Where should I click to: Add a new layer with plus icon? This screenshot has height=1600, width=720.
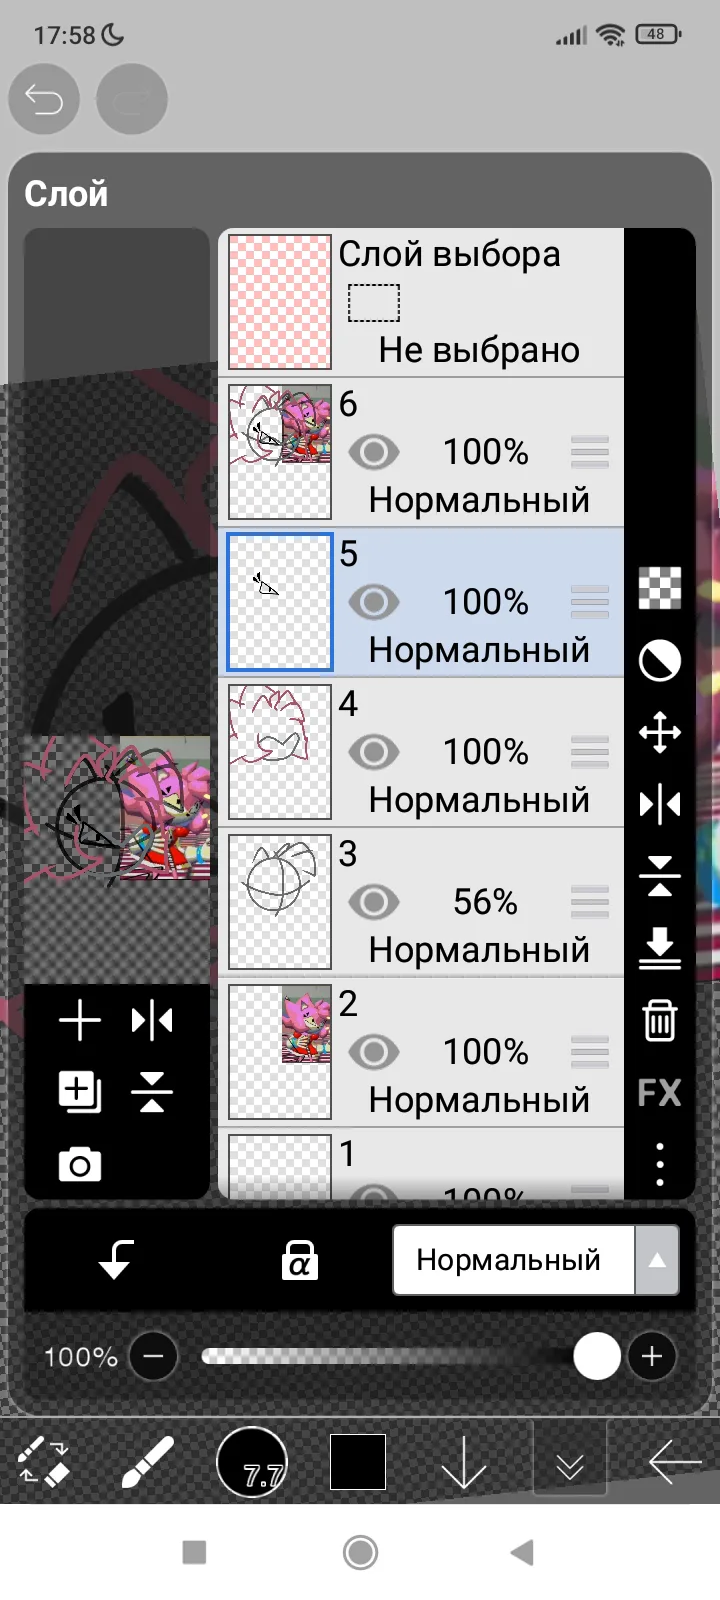pyautogui.click(x=80, y=1021)
